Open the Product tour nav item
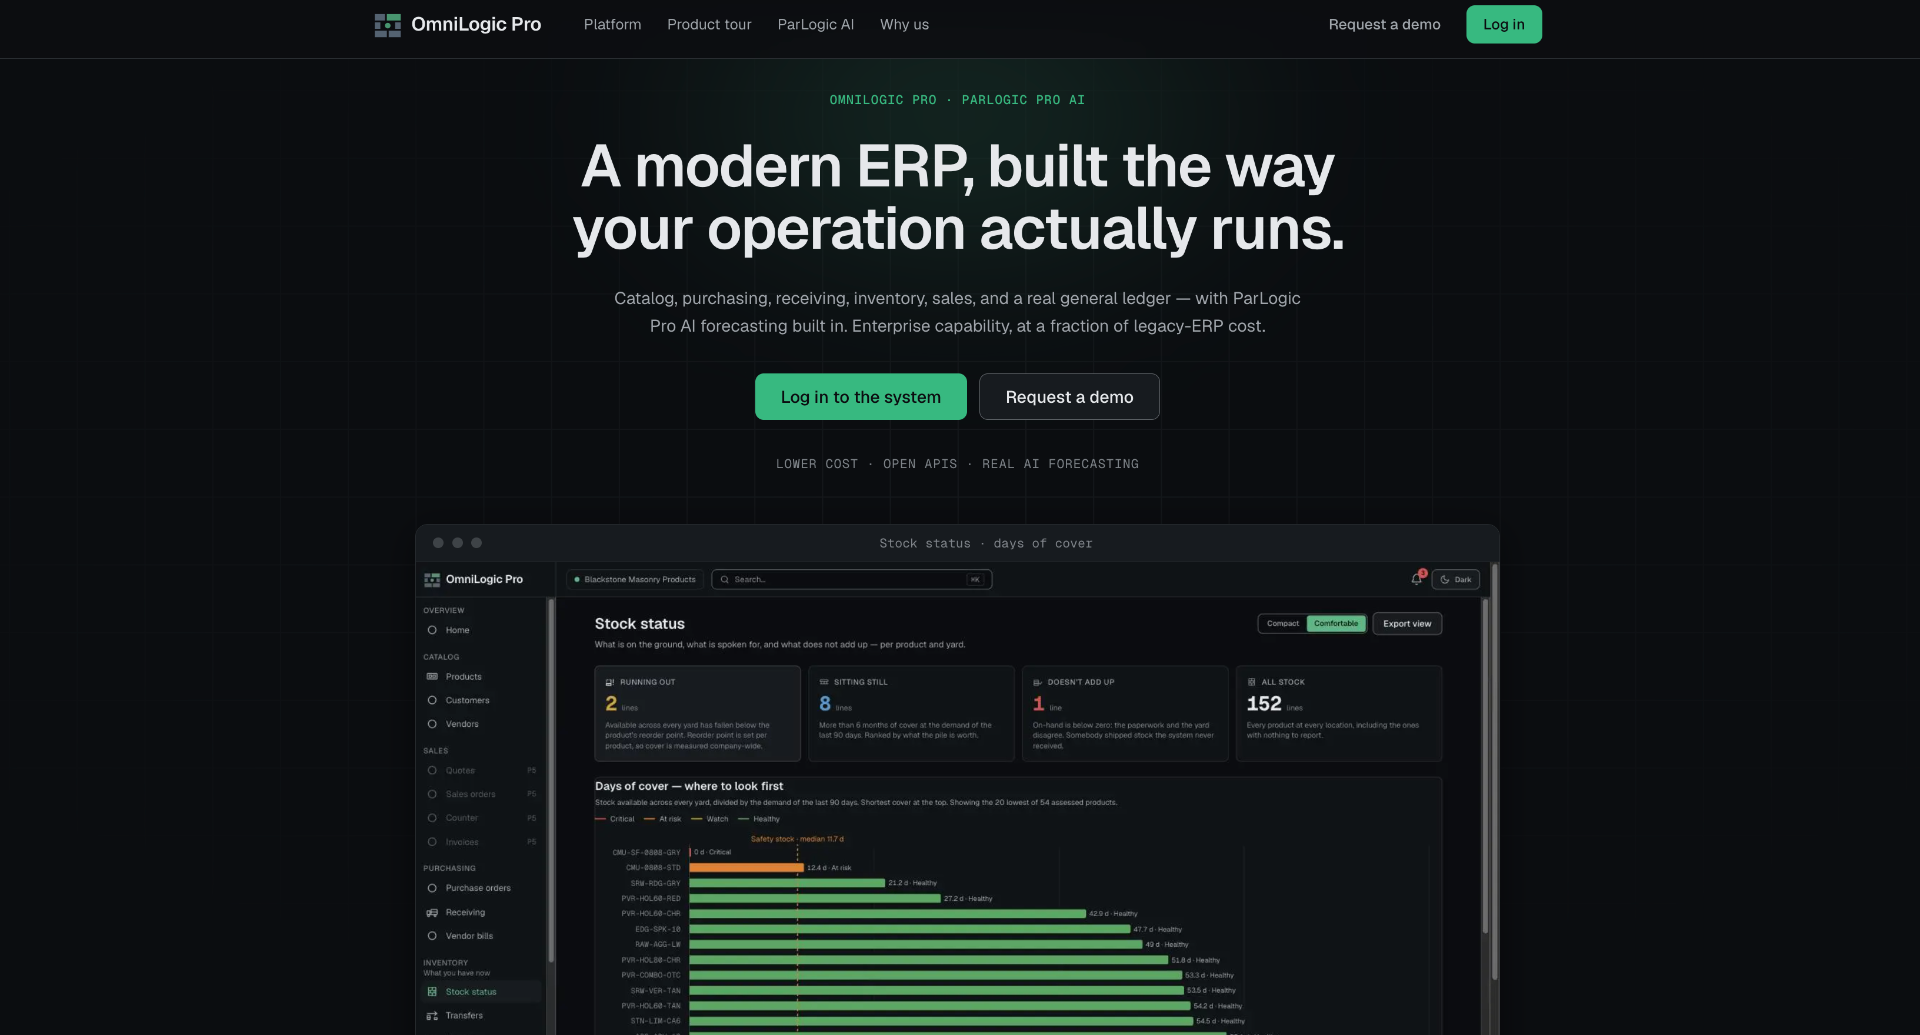The image size is (1920, 1035). click(x=709, y=25)
